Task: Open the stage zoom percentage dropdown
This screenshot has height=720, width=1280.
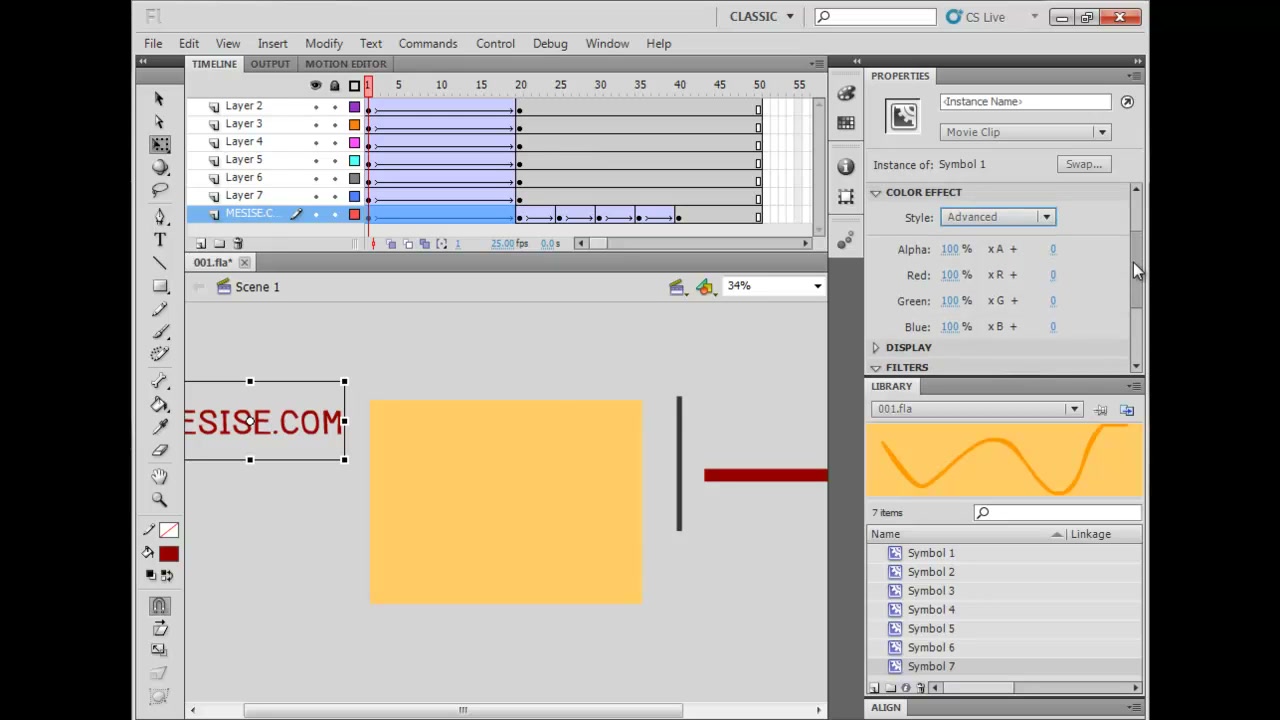Action: (x=774, y=286)
